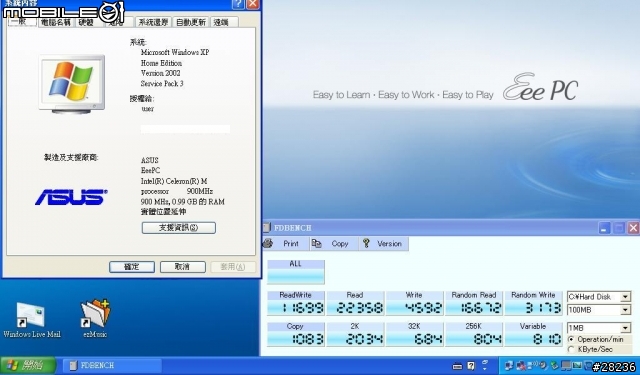
Task: Click the 'Home Edition' text
Action: [x=161, y=63]
